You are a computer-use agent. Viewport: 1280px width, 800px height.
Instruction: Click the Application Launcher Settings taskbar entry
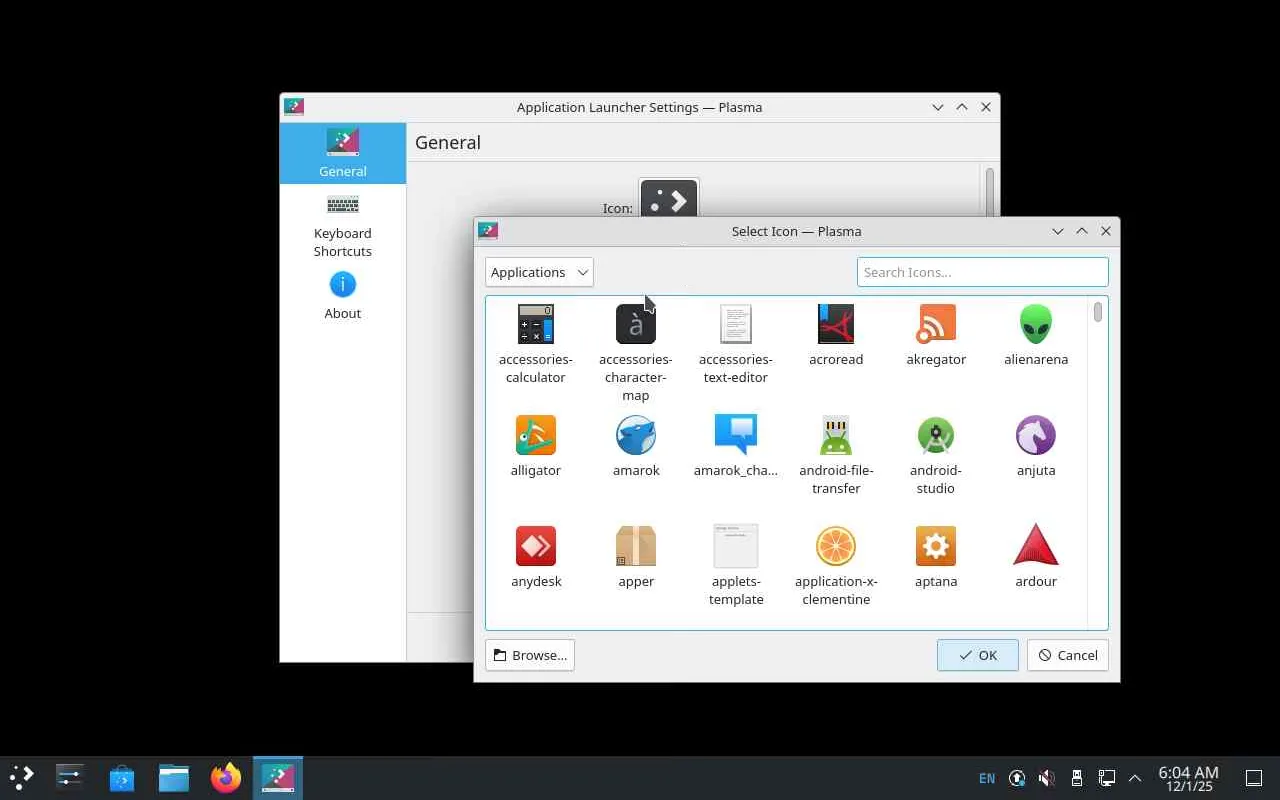278,777
